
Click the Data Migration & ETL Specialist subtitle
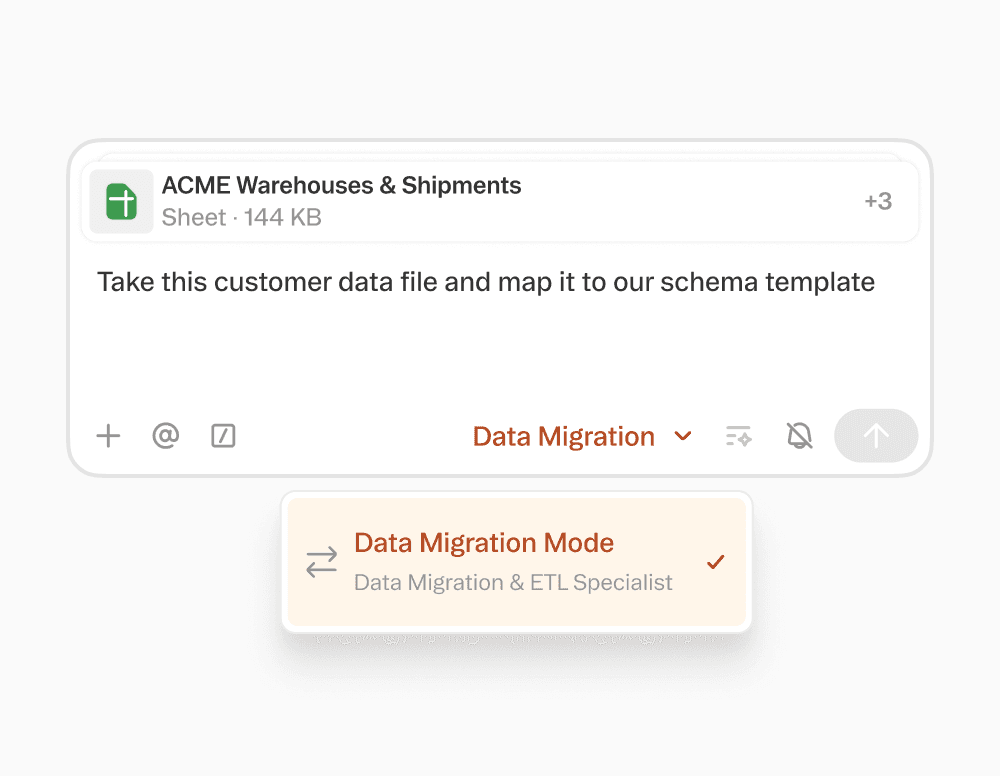pyautogui.click(x=512, y=583)
